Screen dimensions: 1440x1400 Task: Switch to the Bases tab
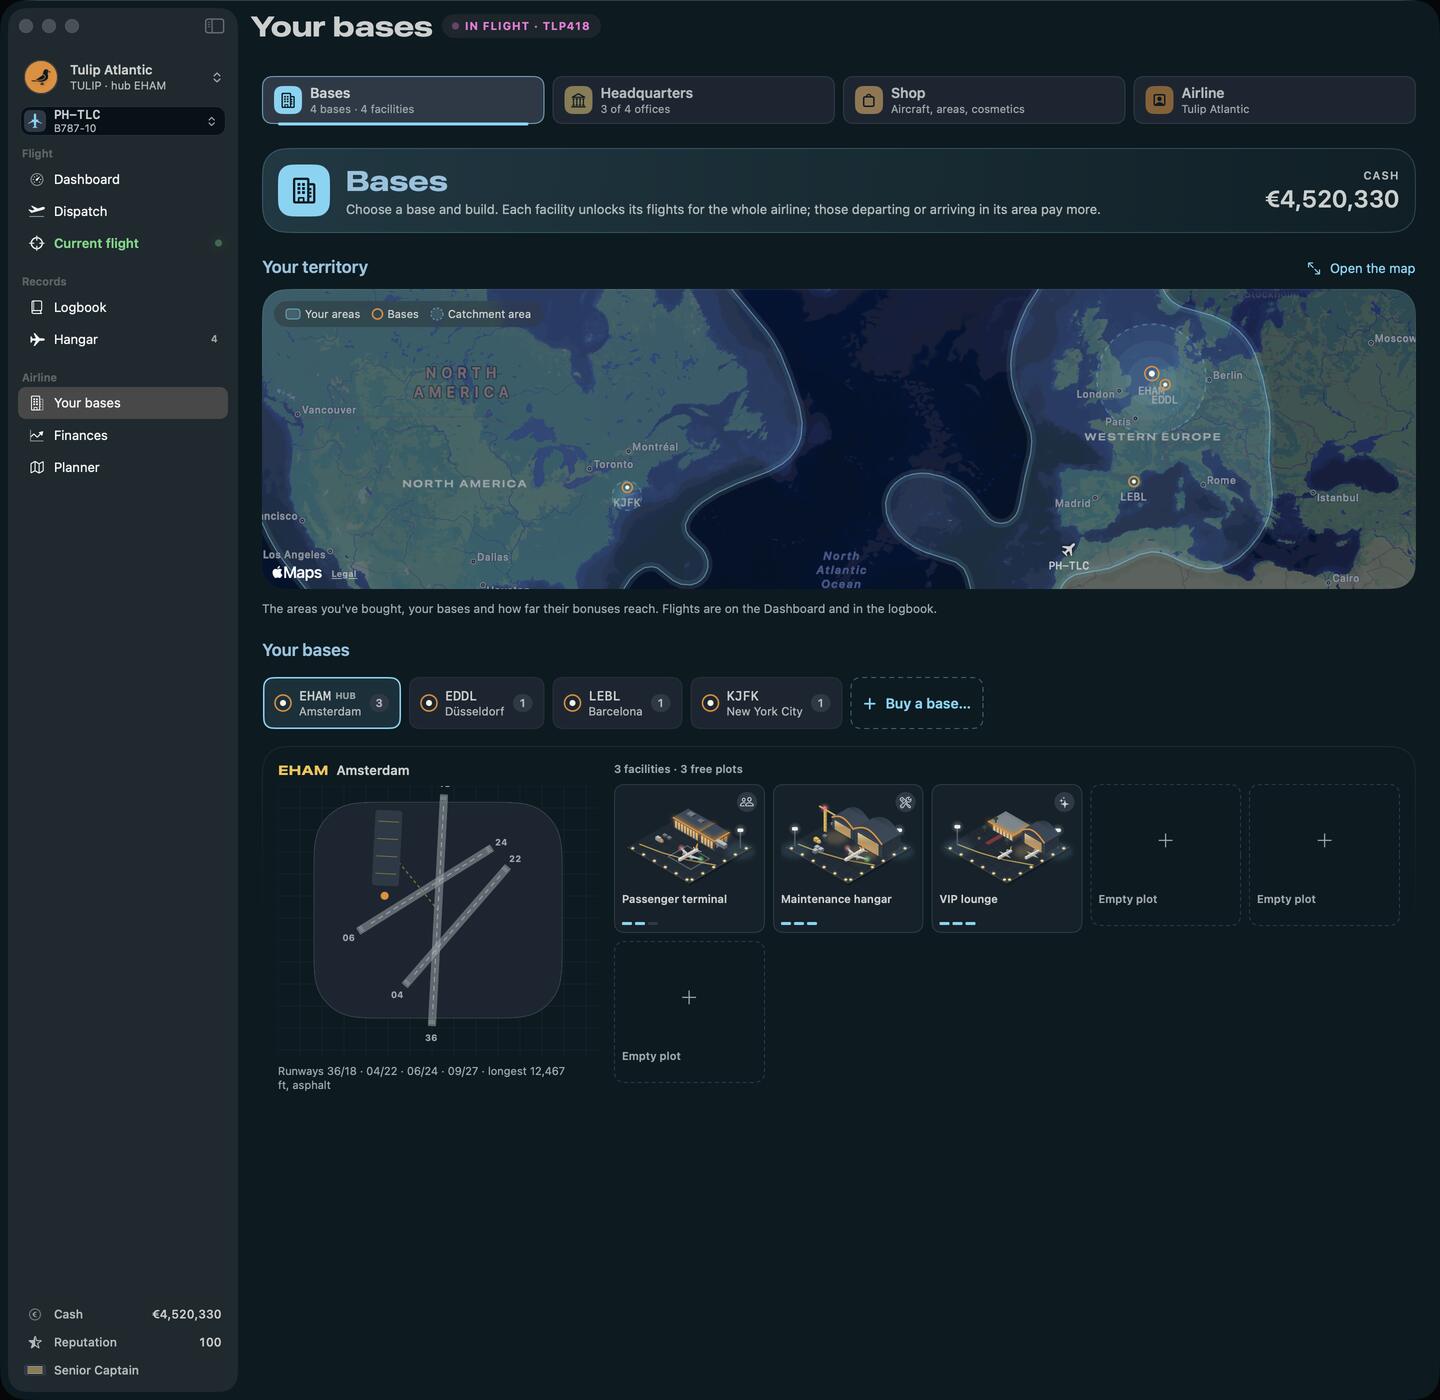[403, 100]
